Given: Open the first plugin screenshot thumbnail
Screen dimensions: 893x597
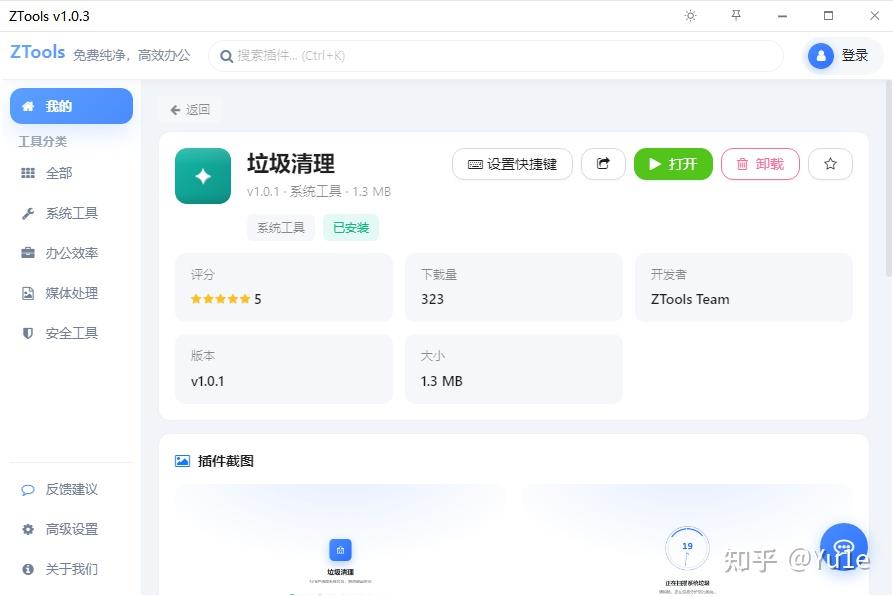Looking at the screenshot, I should pyautogui.click(x=340, y=539).
